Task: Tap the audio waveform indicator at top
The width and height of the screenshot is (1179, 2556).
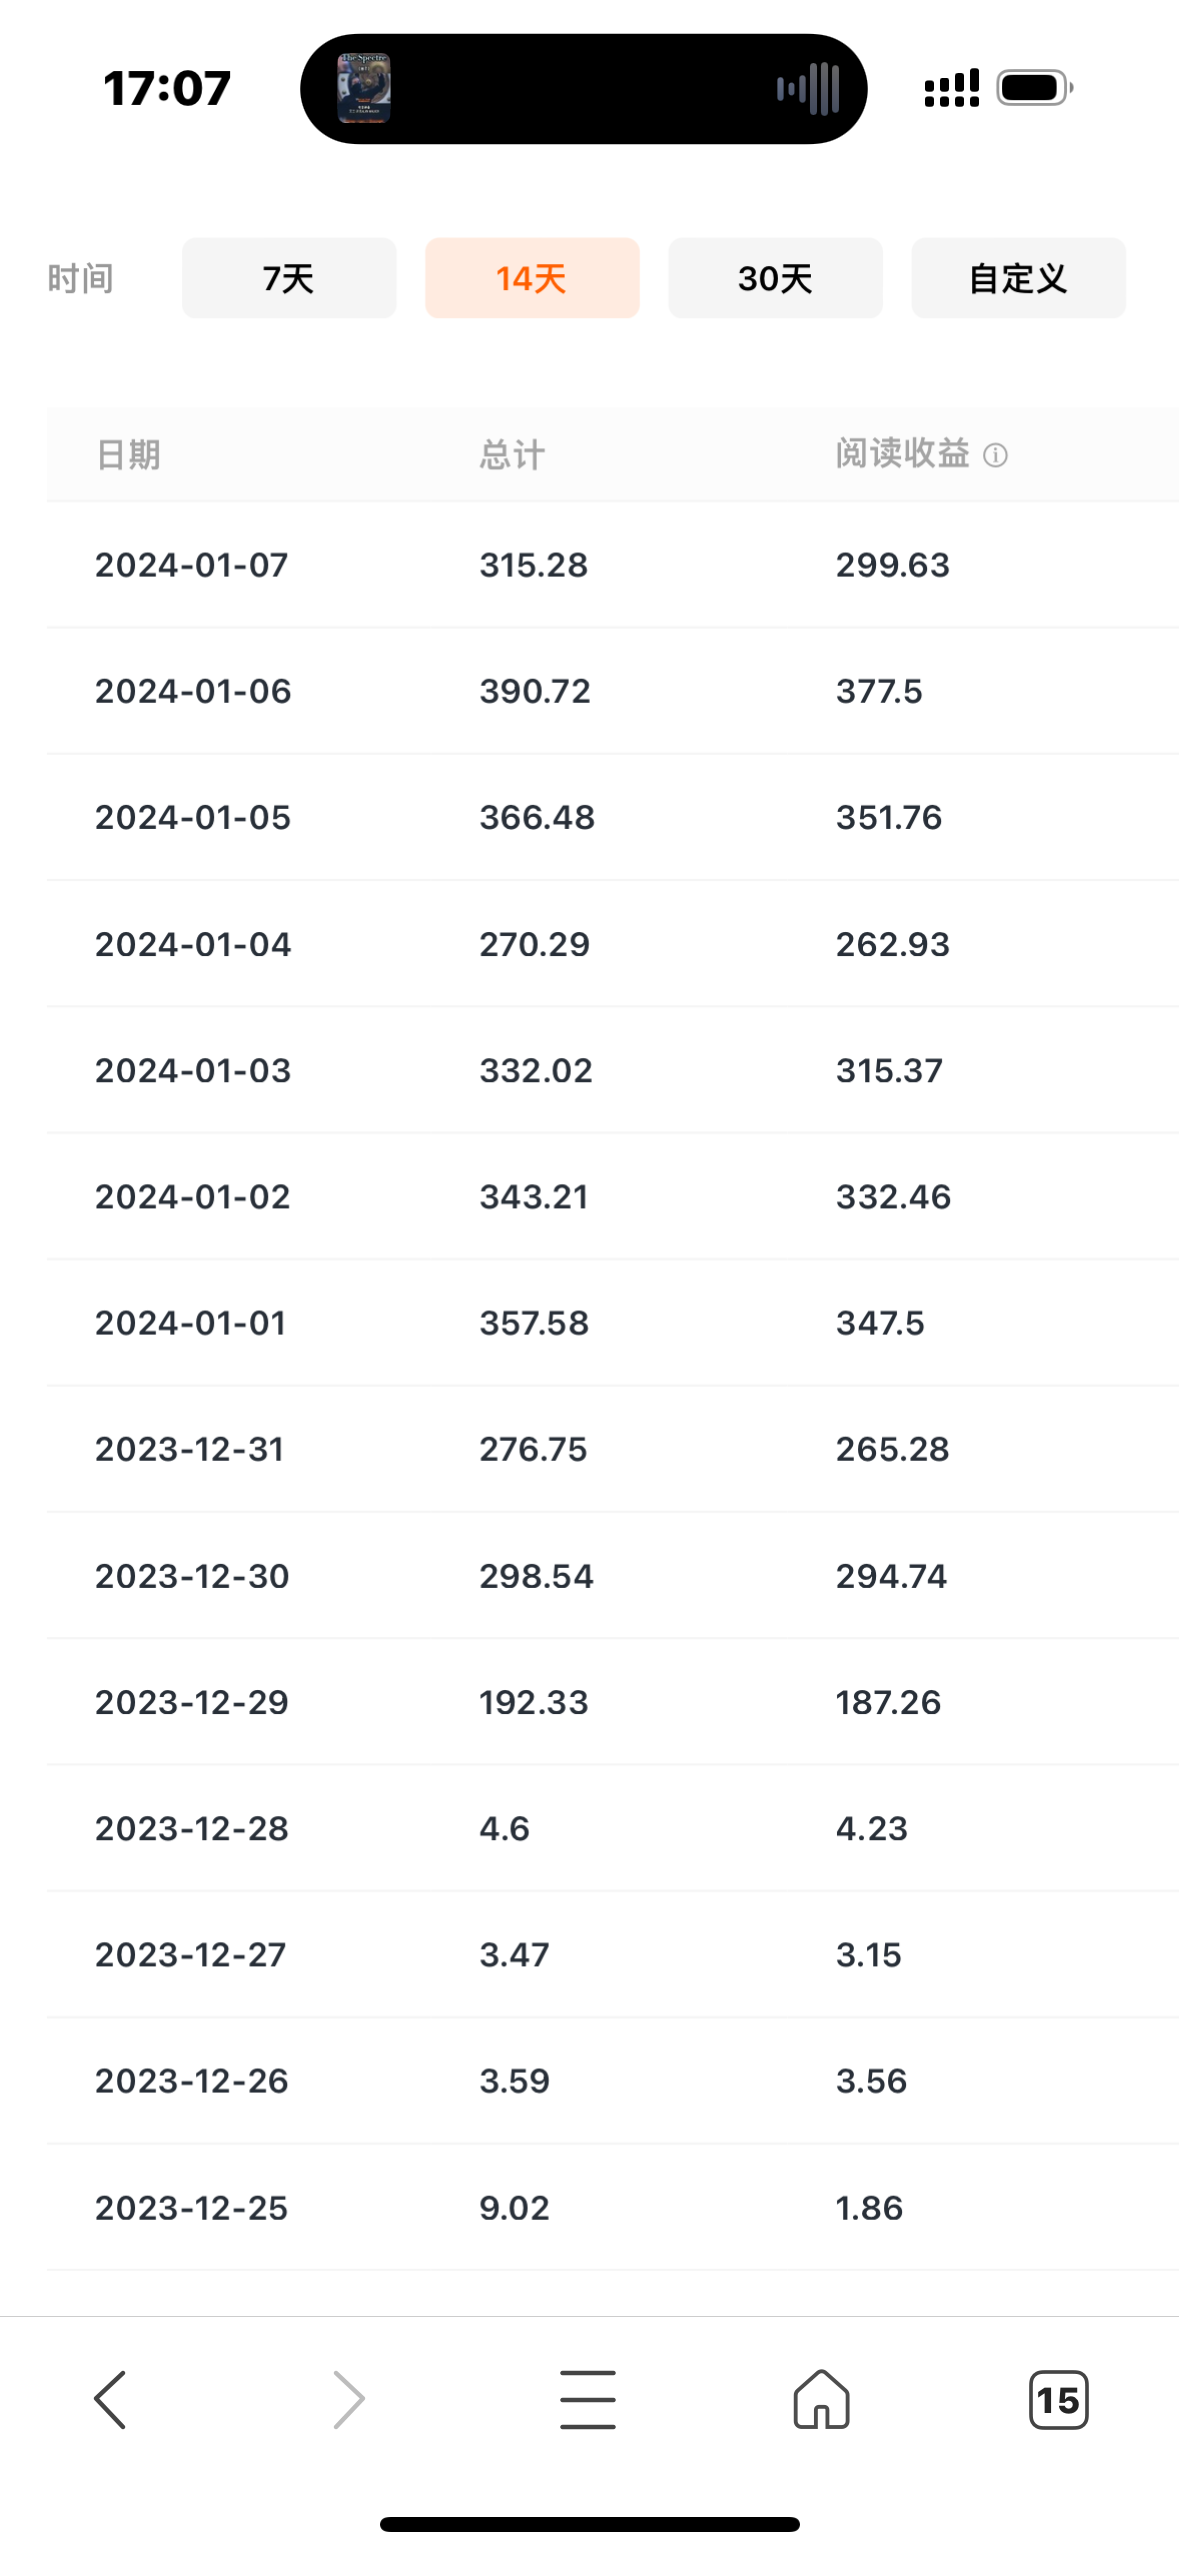Action: (808, 88)
